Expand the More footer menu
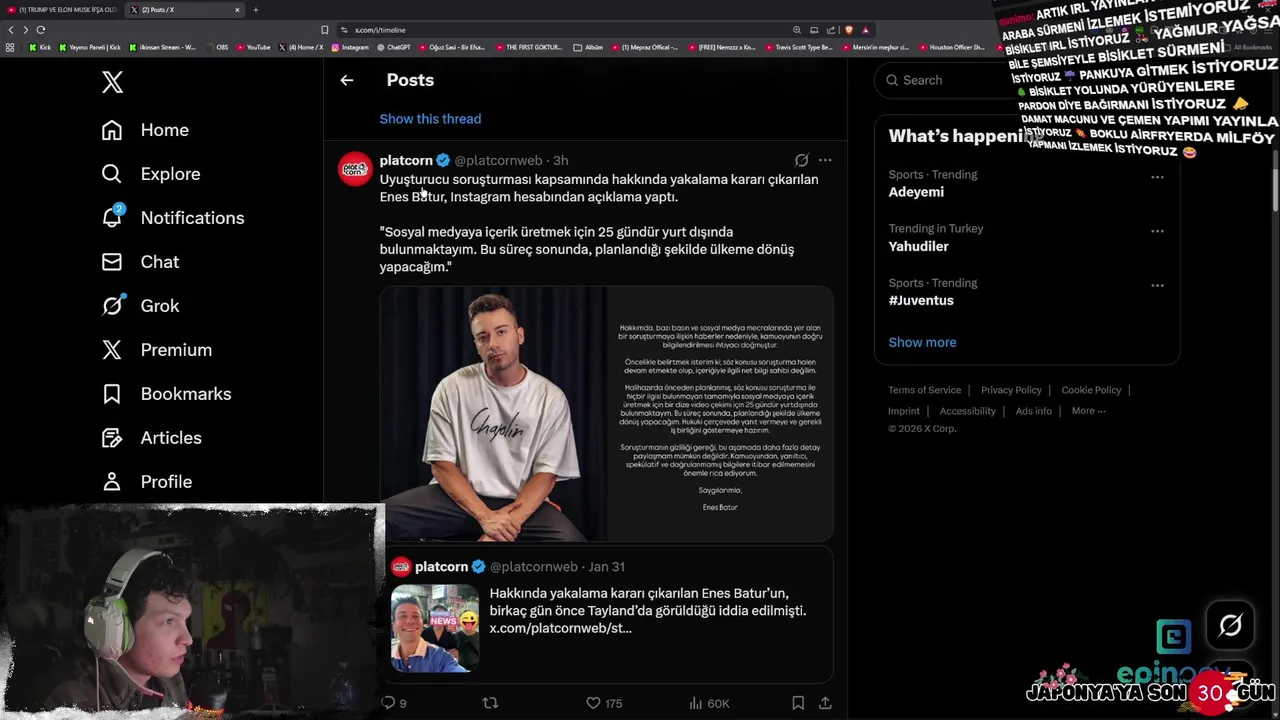The width and height of the screenshot is (1280, 720). (x=1088, y=411)
